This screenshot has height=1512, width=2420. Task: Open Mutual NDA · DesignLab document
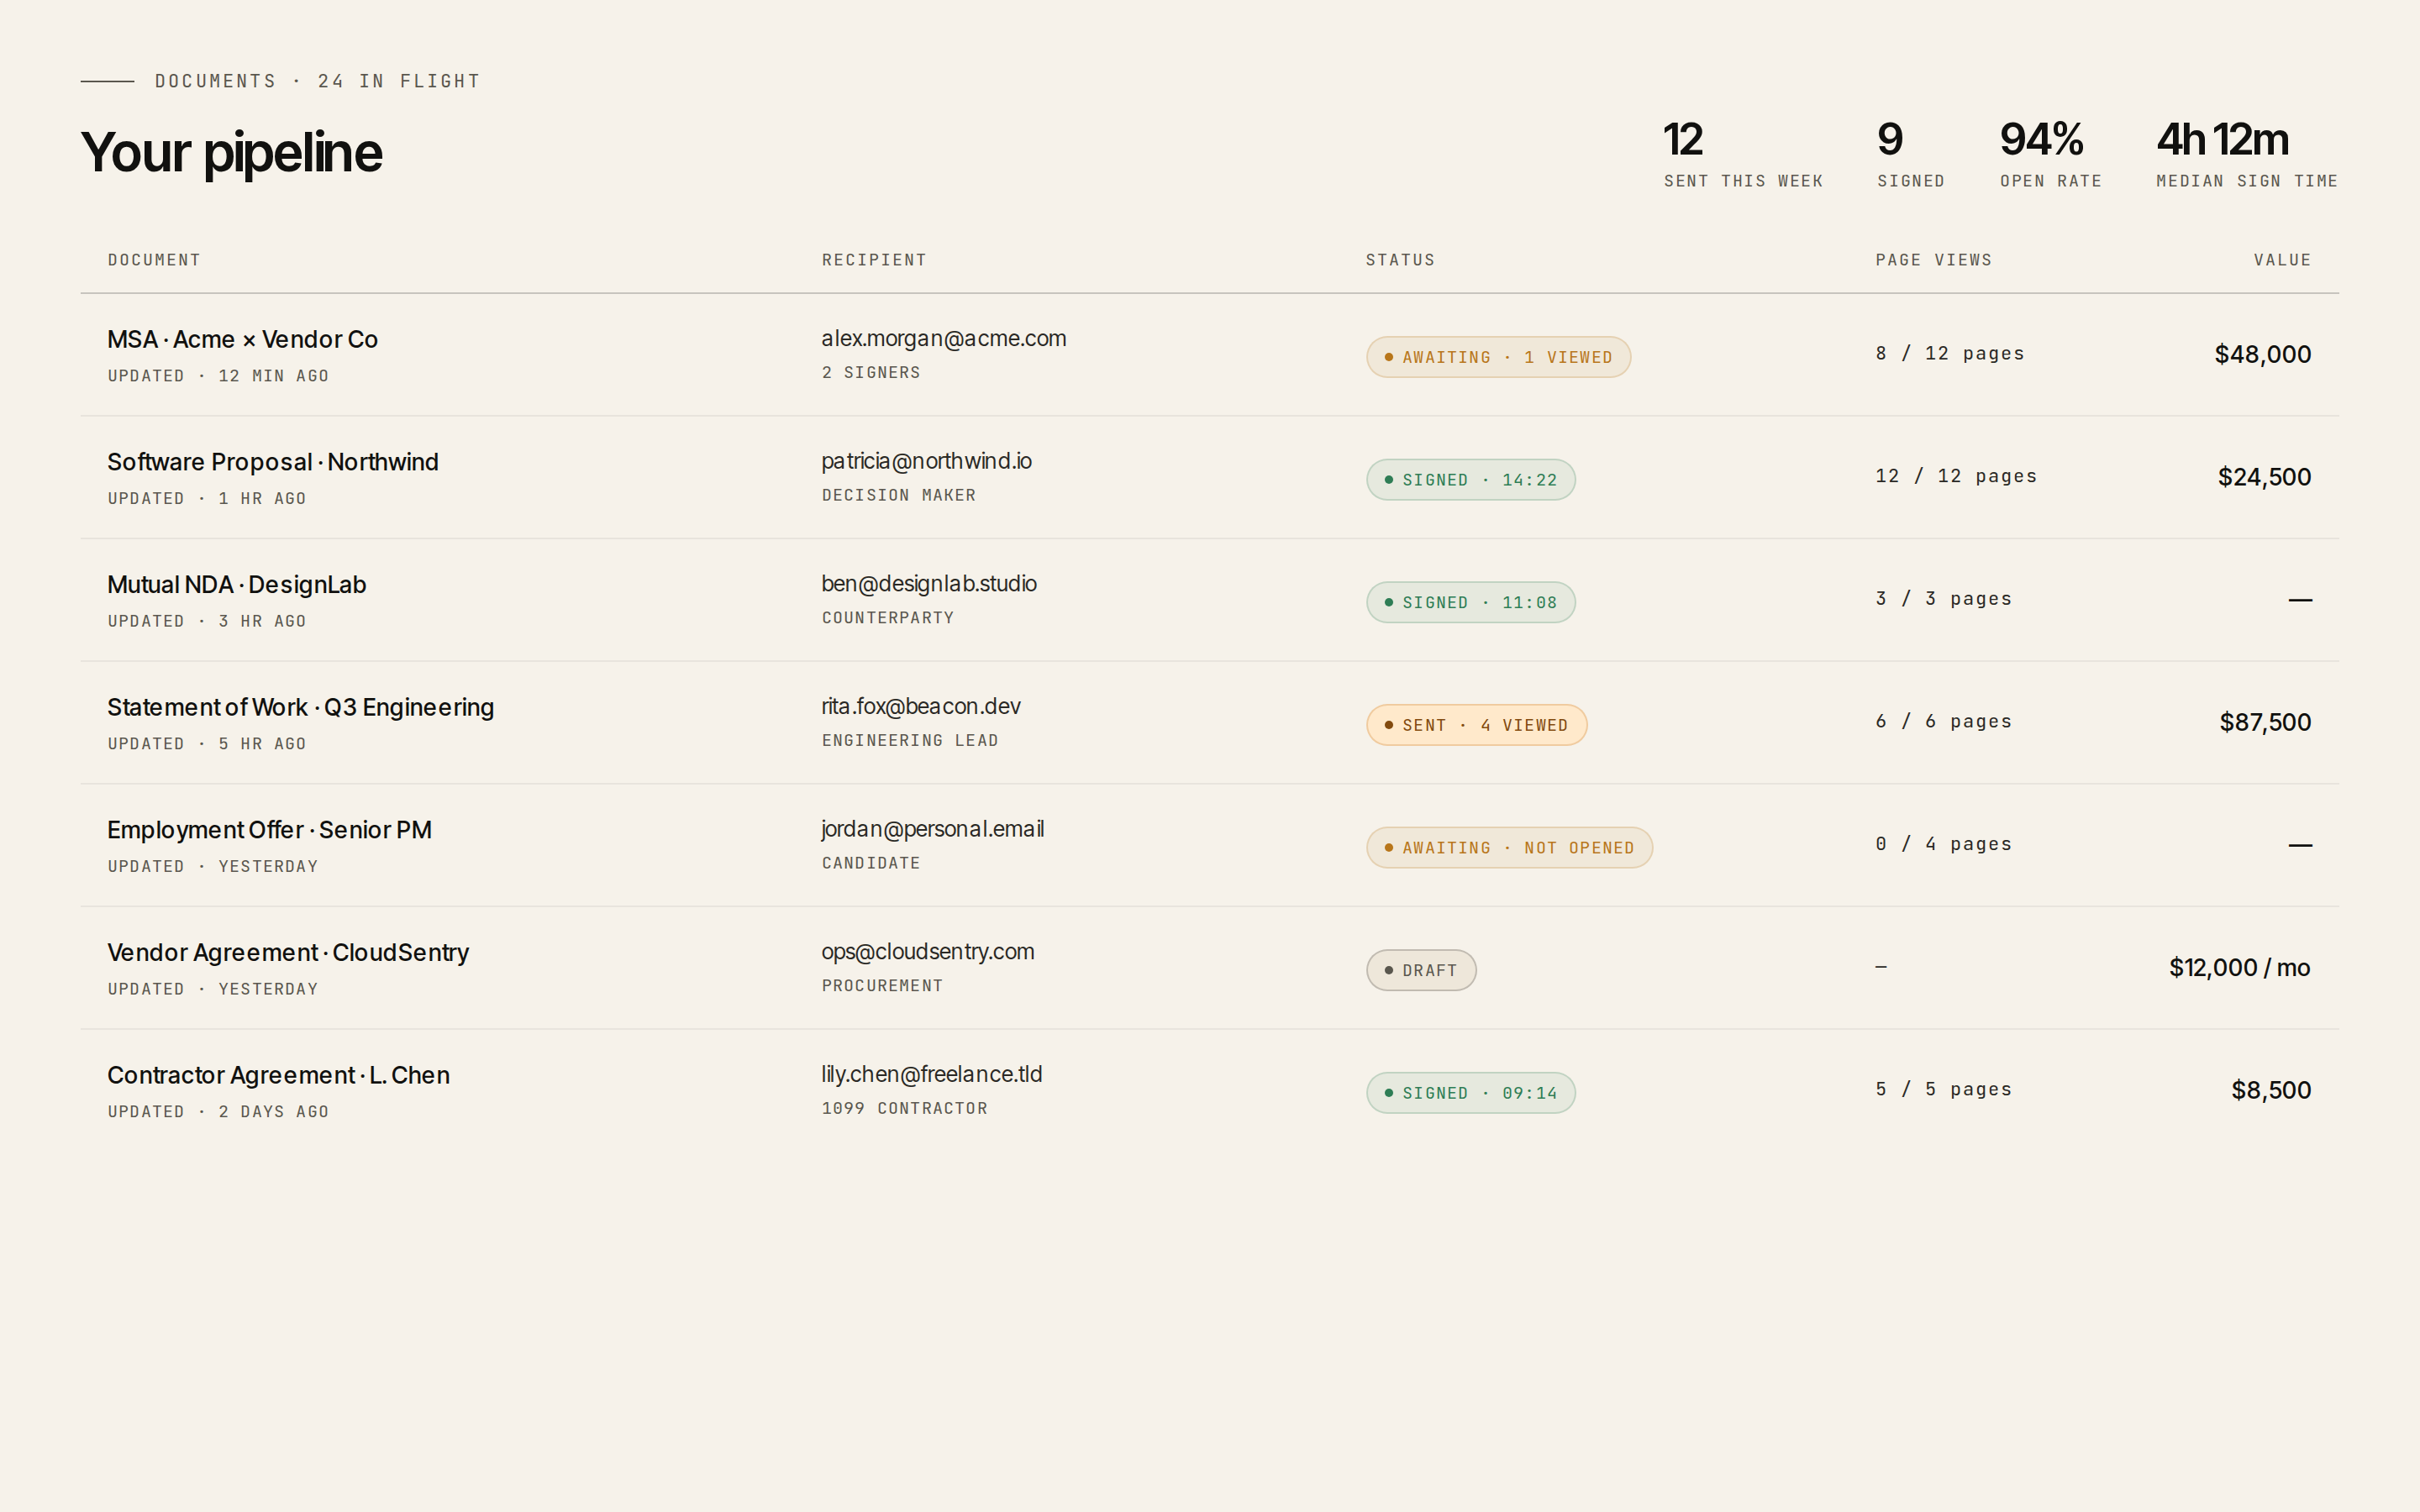click(x=237, y=585)
